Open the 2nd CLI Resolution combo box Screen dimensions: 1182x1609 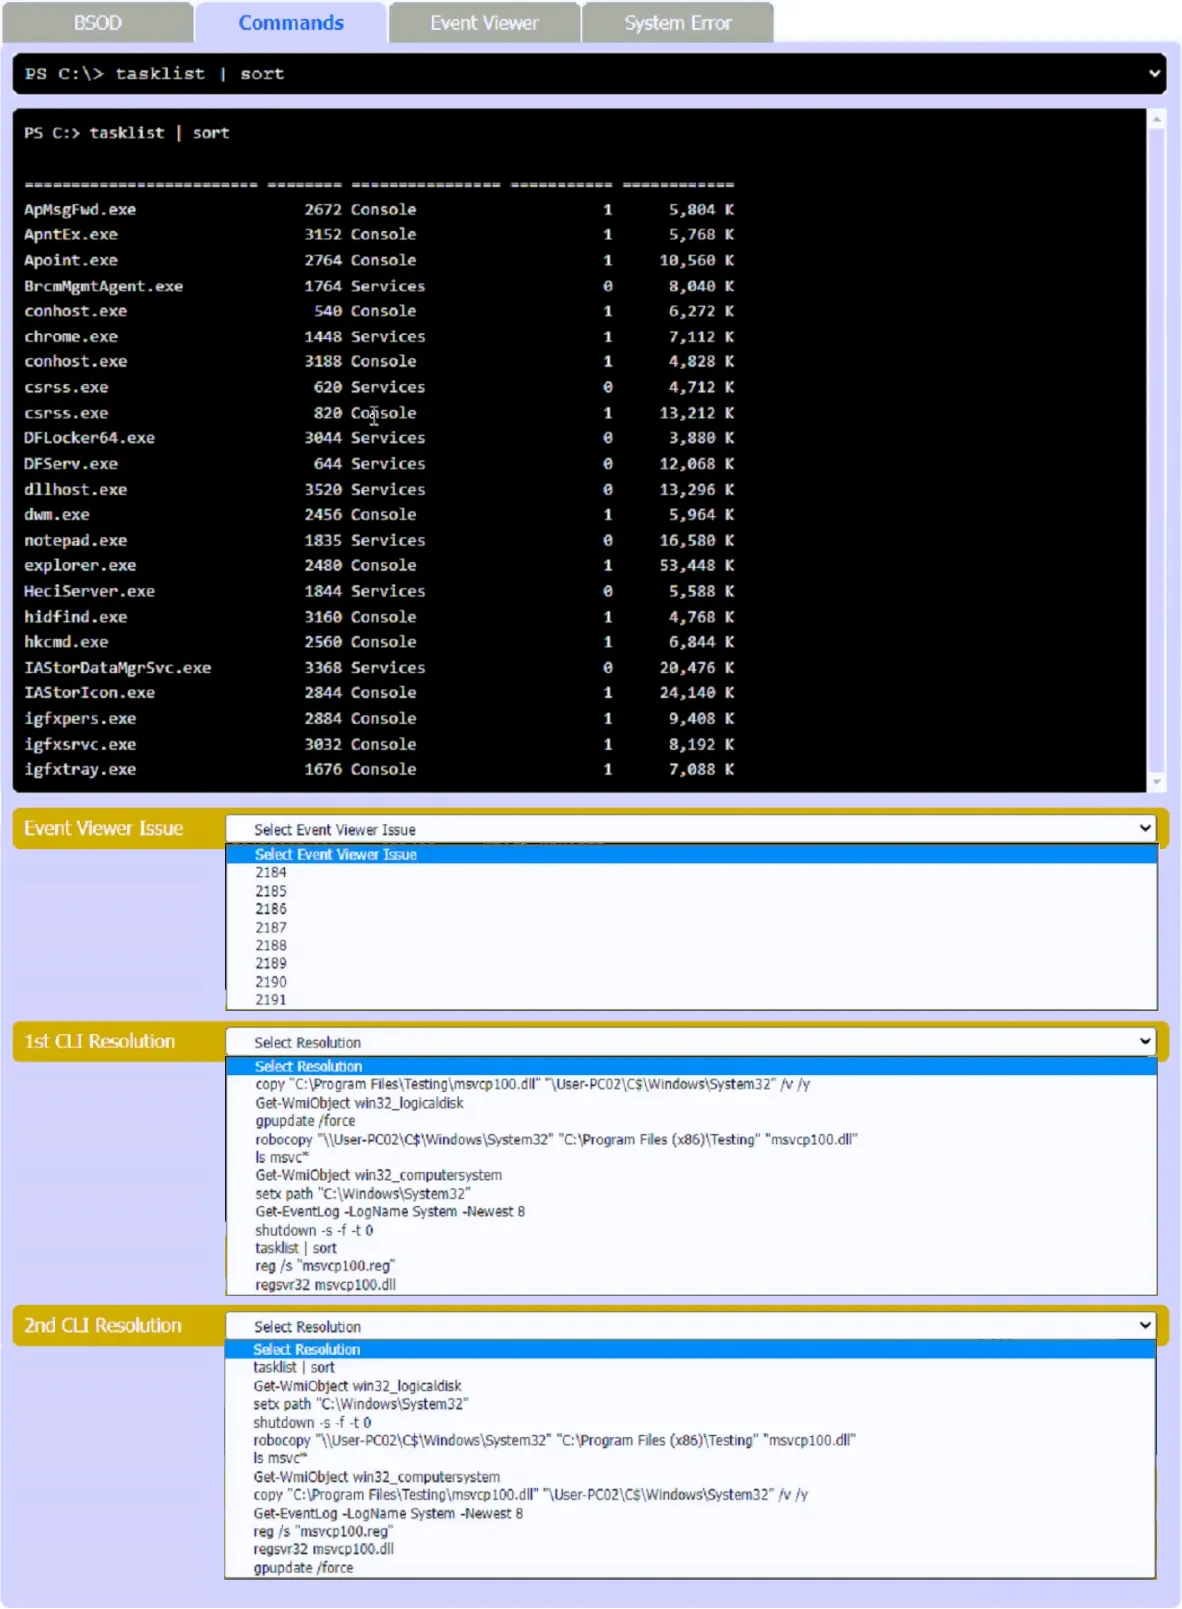(x=691, y=1326)
